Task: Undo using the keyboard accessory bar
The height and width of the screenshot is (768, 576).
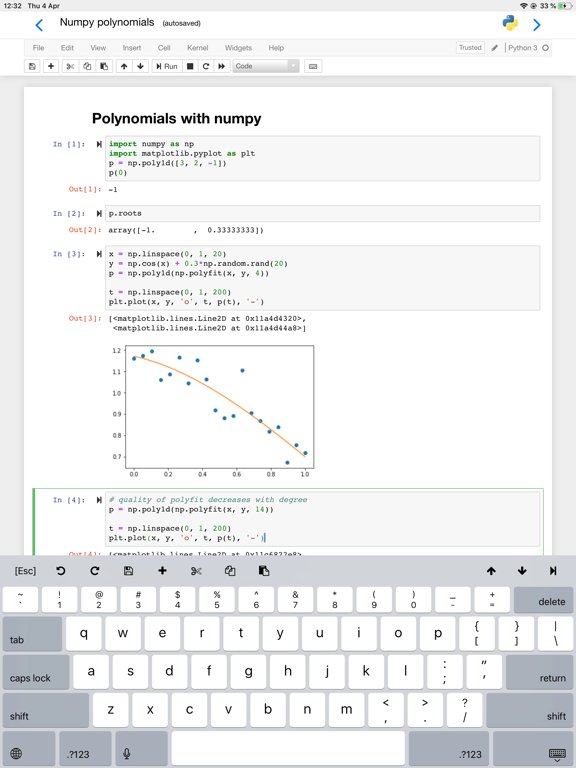Action: coord(61,571)
